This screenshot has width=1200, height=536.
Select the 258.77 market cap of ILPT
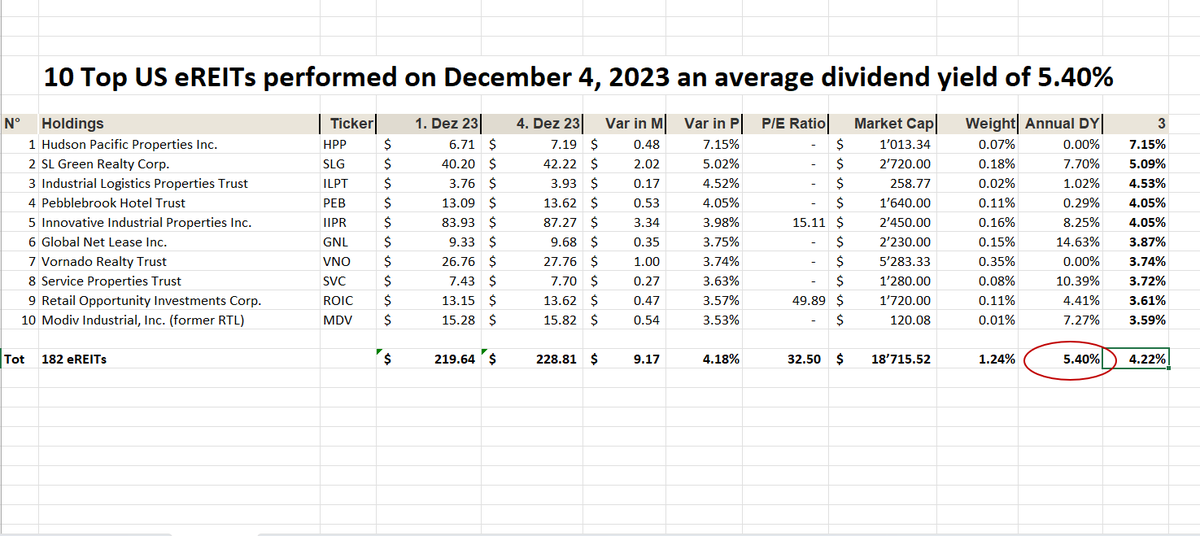[x=910, y=183]
